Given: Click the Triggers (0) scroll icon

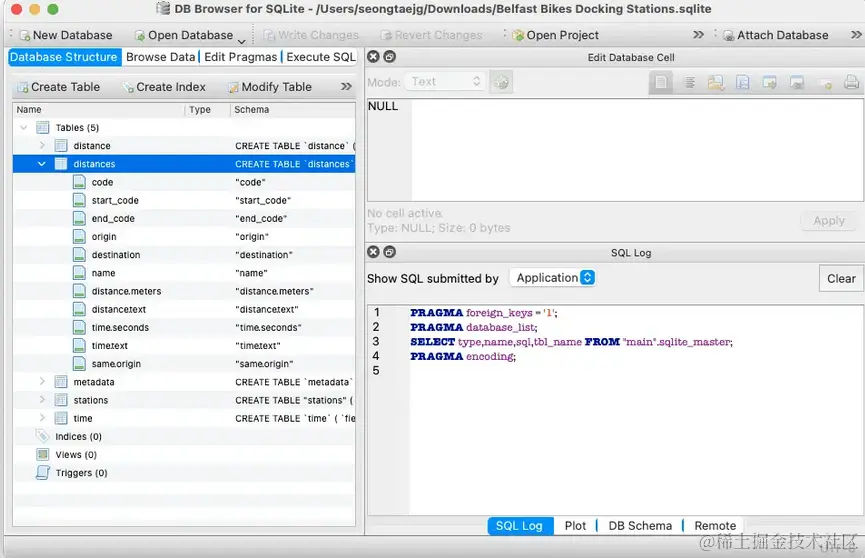Looking at the screenshot, I should (x=42, y=473).
